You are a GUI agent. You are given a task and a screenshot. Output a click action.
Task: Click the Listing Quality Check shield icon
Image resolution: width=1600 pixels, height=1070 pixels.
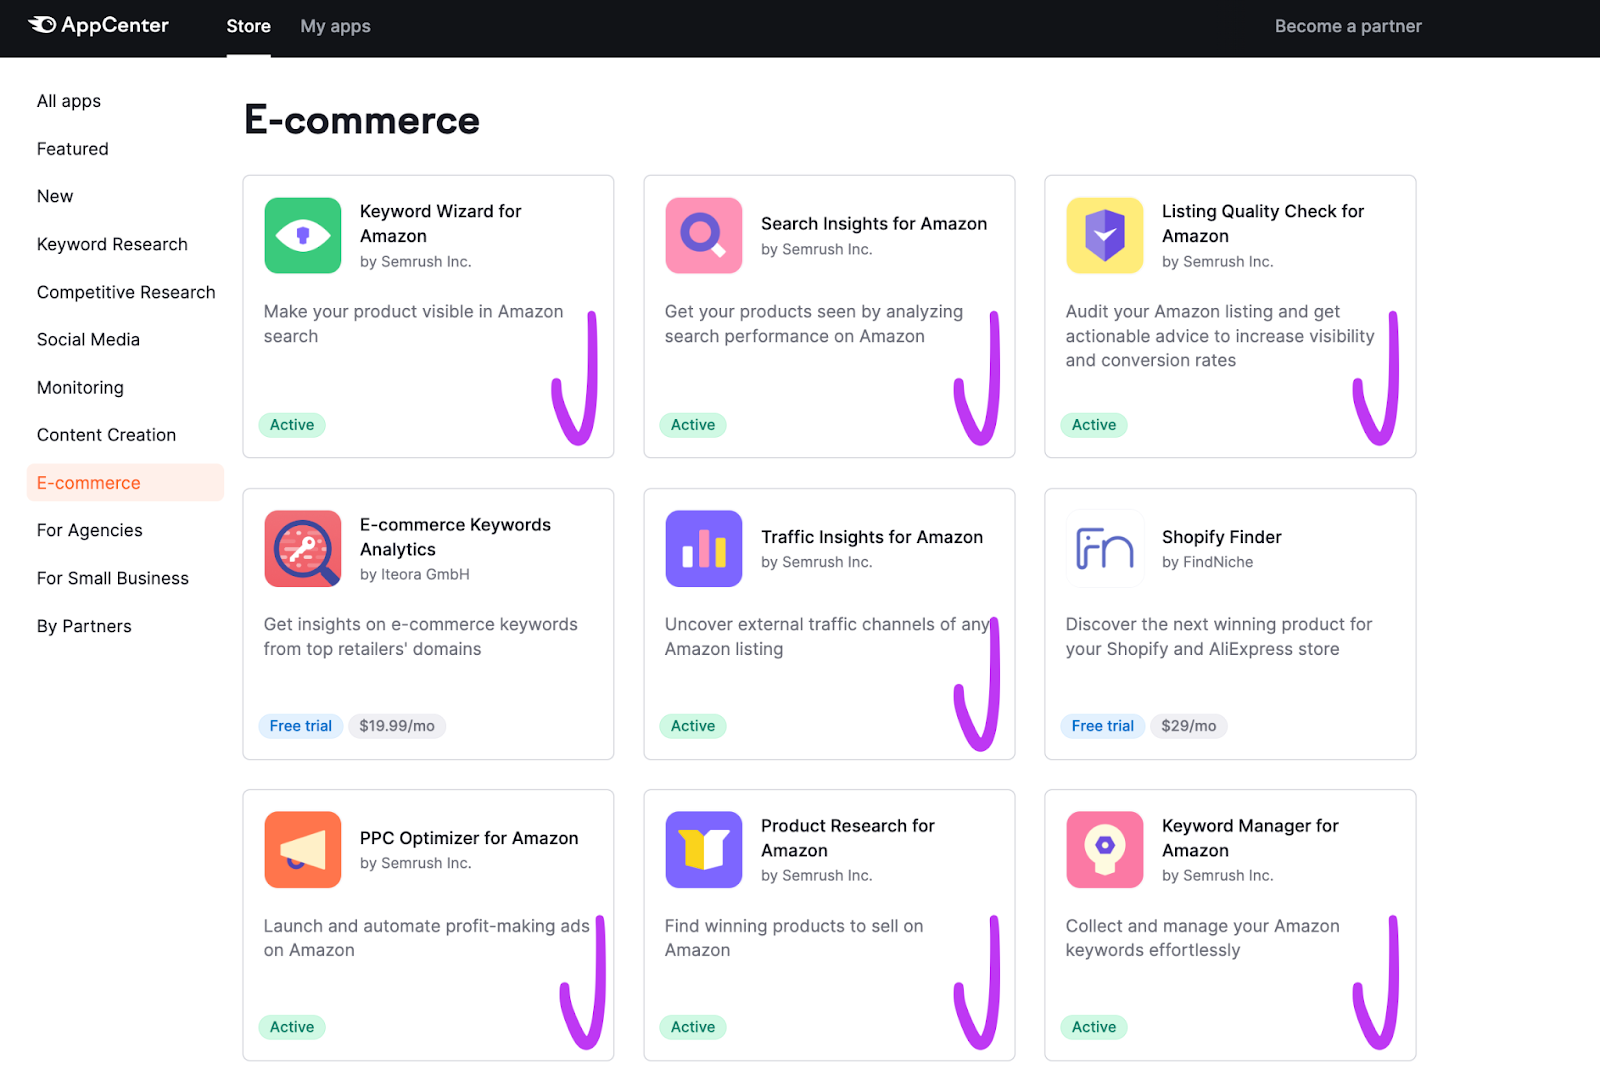(1105, 235)
